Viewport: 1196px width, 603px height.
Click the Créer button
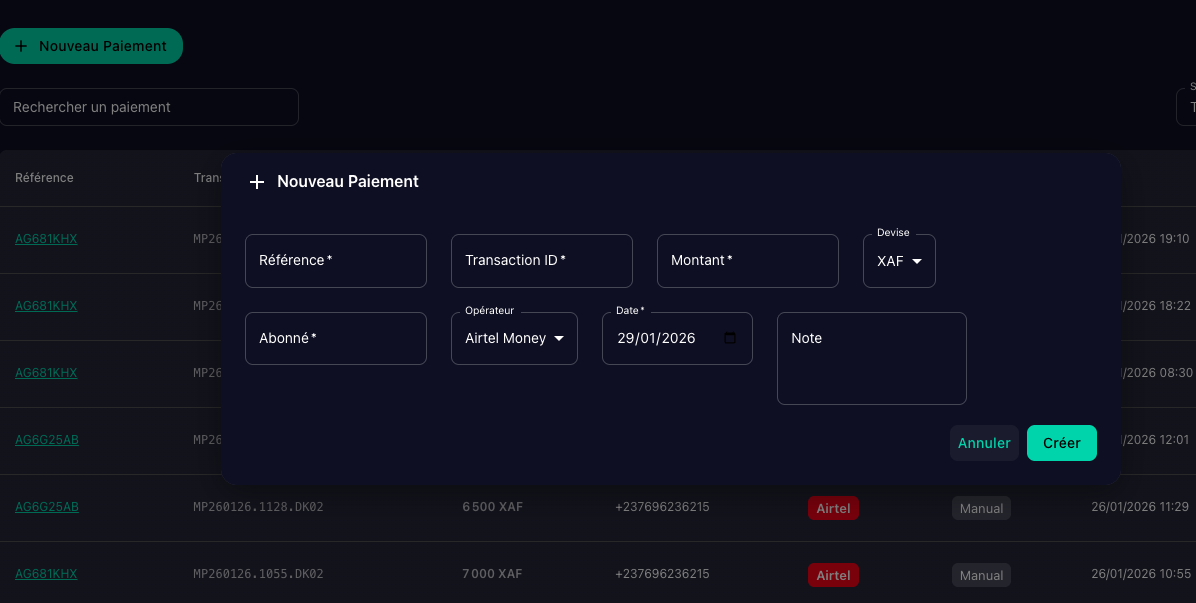click(x=1061, y=443)
